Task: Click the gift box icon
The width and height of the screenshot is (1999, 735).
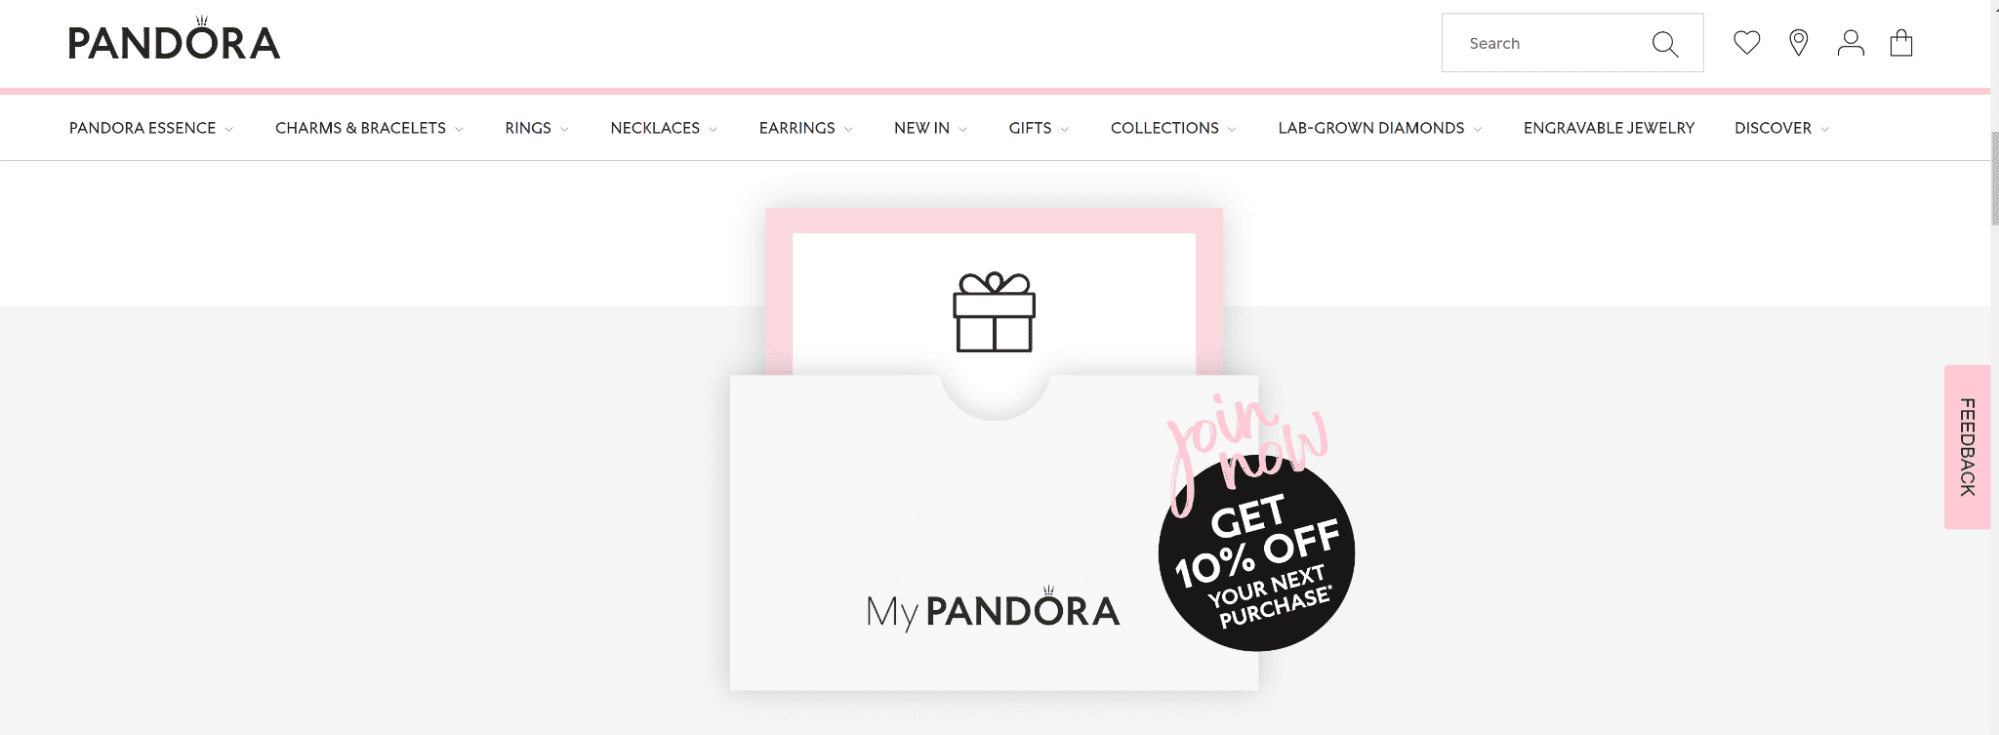Action: point(994,312)
